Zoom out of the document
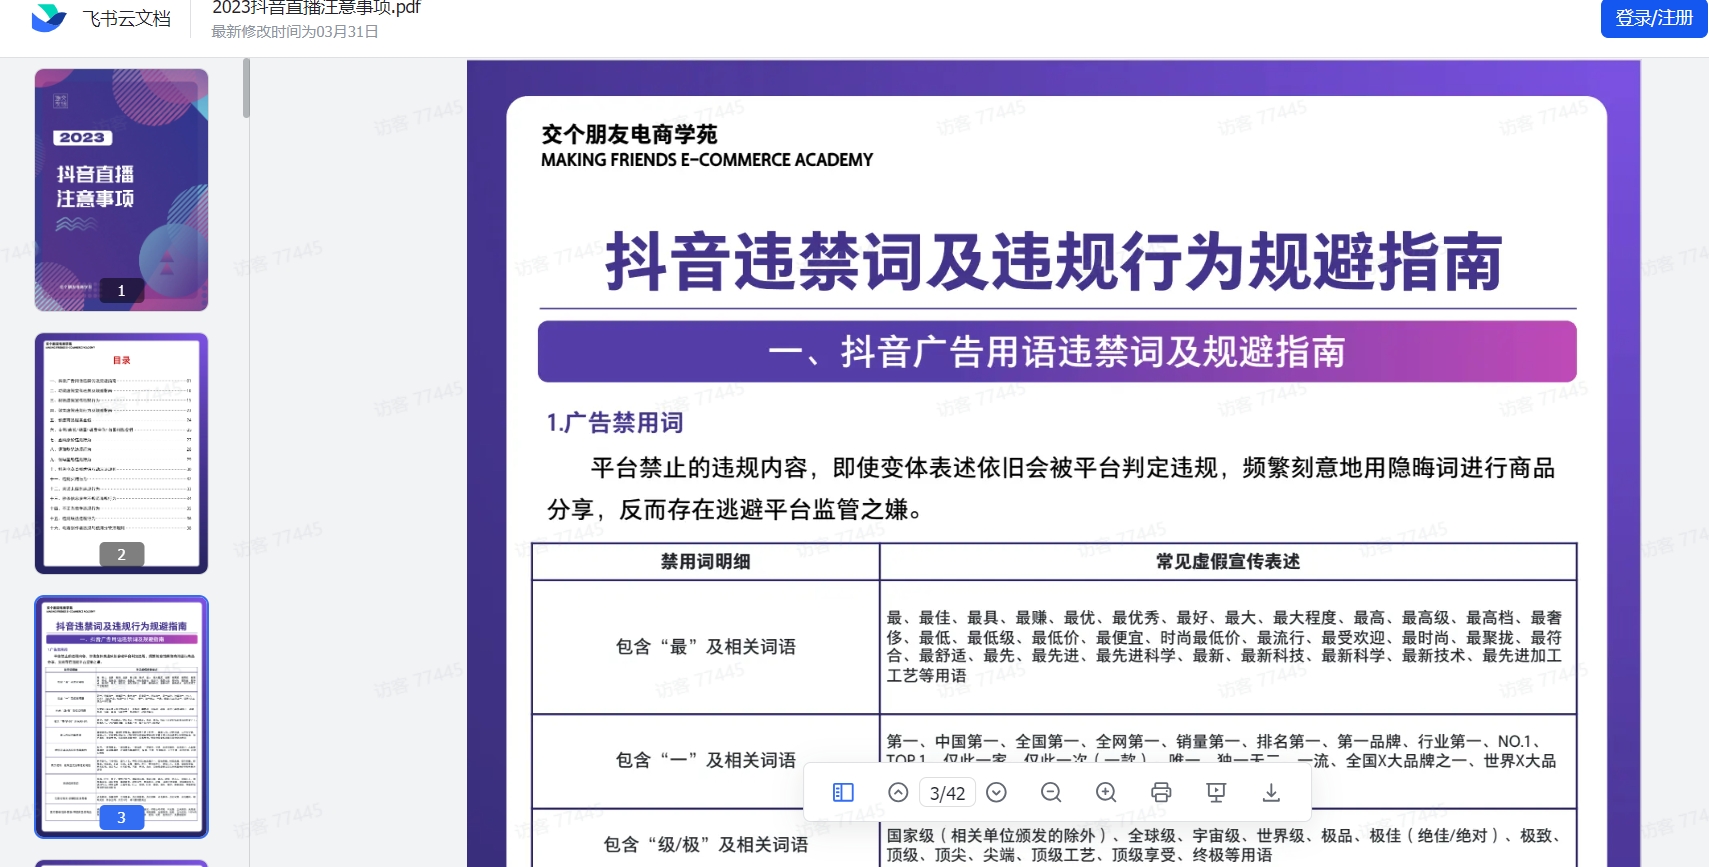 click(1051, 792)
